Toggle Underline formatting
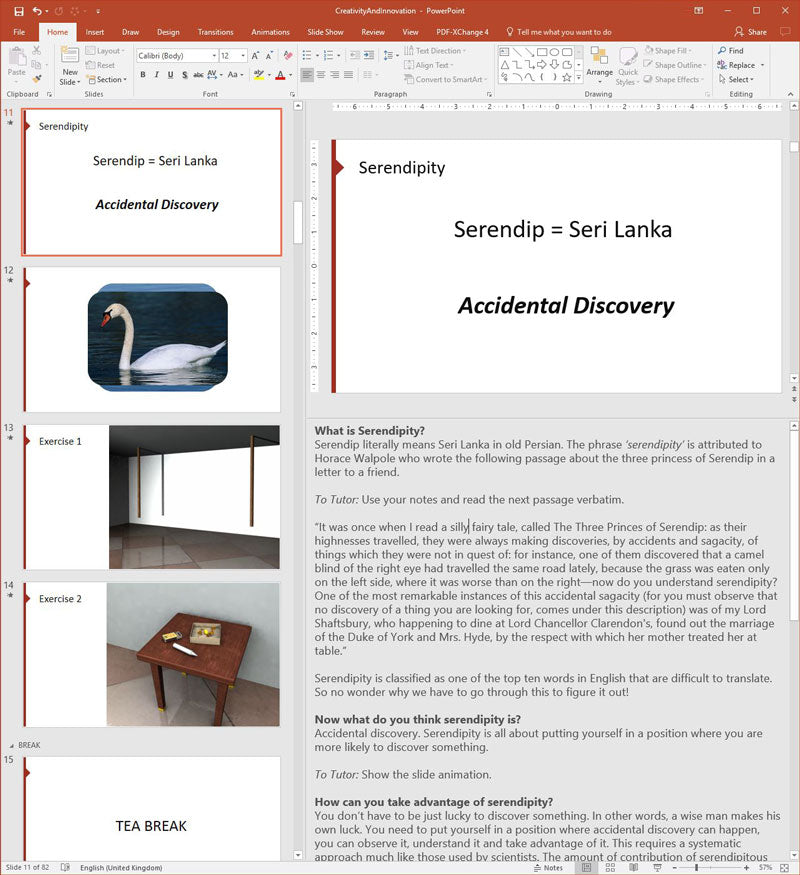The image size is (800, 875). [x=170, y=75]
